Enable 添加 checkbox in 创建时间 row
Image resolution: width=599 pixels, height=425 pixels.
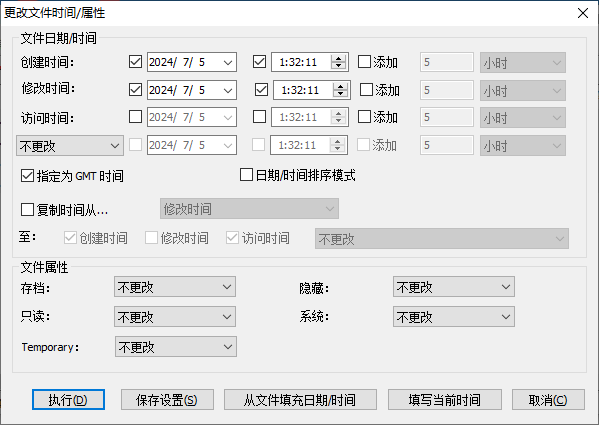(x=364, y=61)
